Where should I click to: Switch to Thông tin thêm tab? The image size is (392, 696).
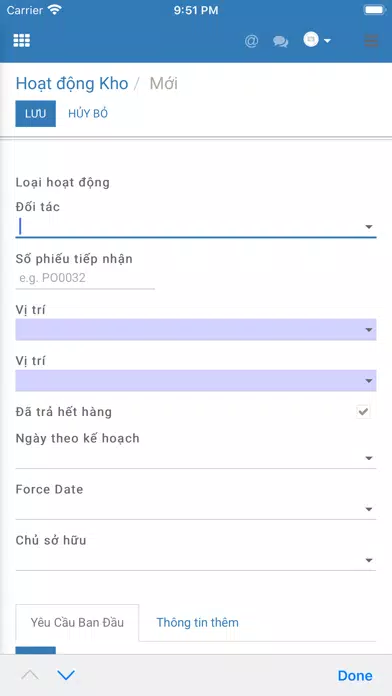[x=197, y=622]
